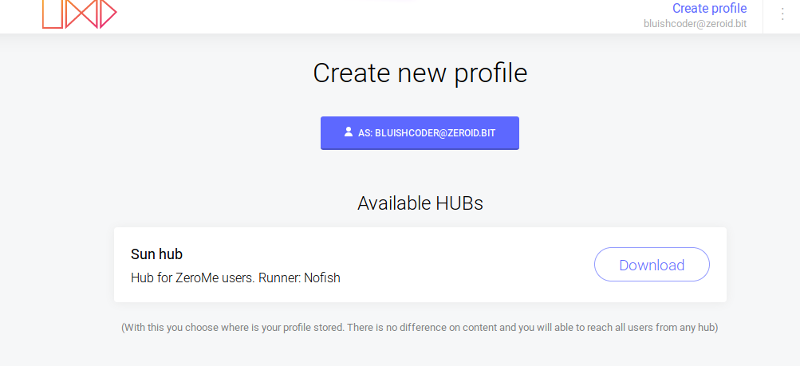
Task: Click the orange square of the logo
Action: click(x=52, y=14)
